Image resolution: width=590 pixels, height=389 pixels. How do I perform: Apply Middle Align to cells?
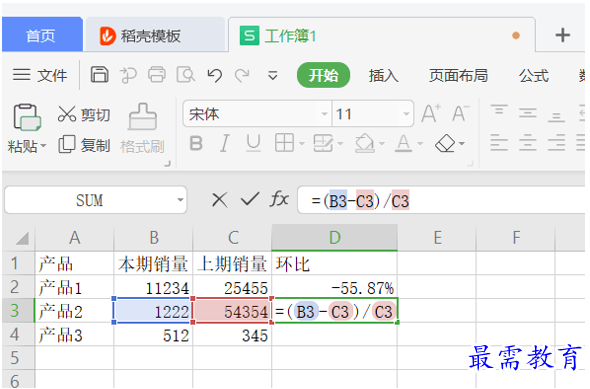click(x=528, y=113)
